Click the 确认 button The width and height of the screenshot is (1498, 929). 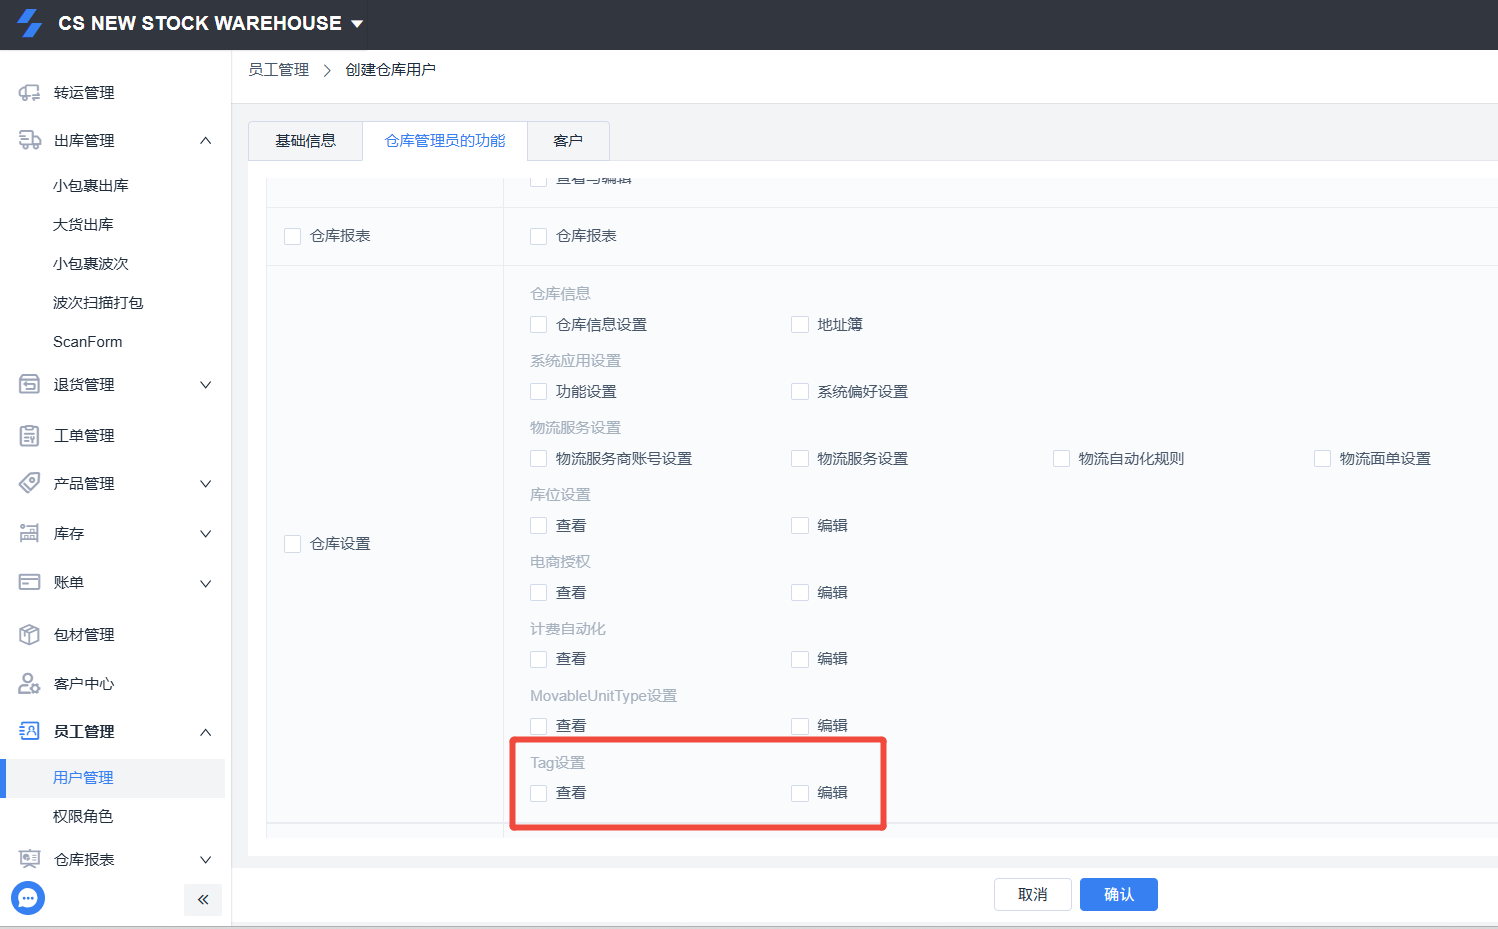[1119, 895]
